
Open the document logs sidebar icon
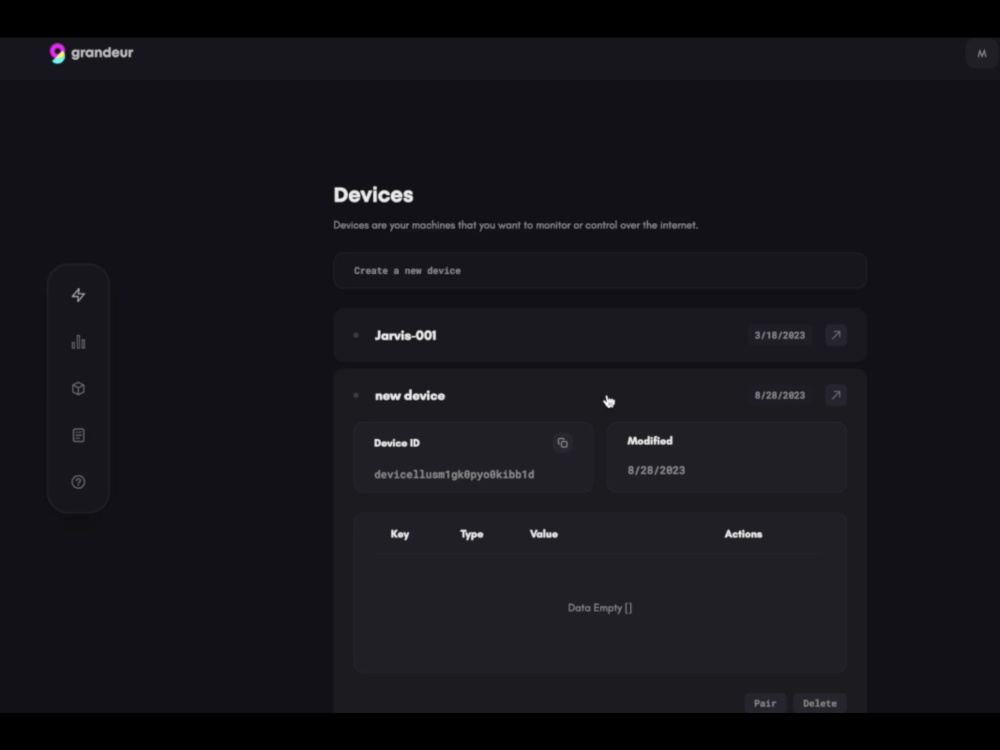(x=78, y=436)
